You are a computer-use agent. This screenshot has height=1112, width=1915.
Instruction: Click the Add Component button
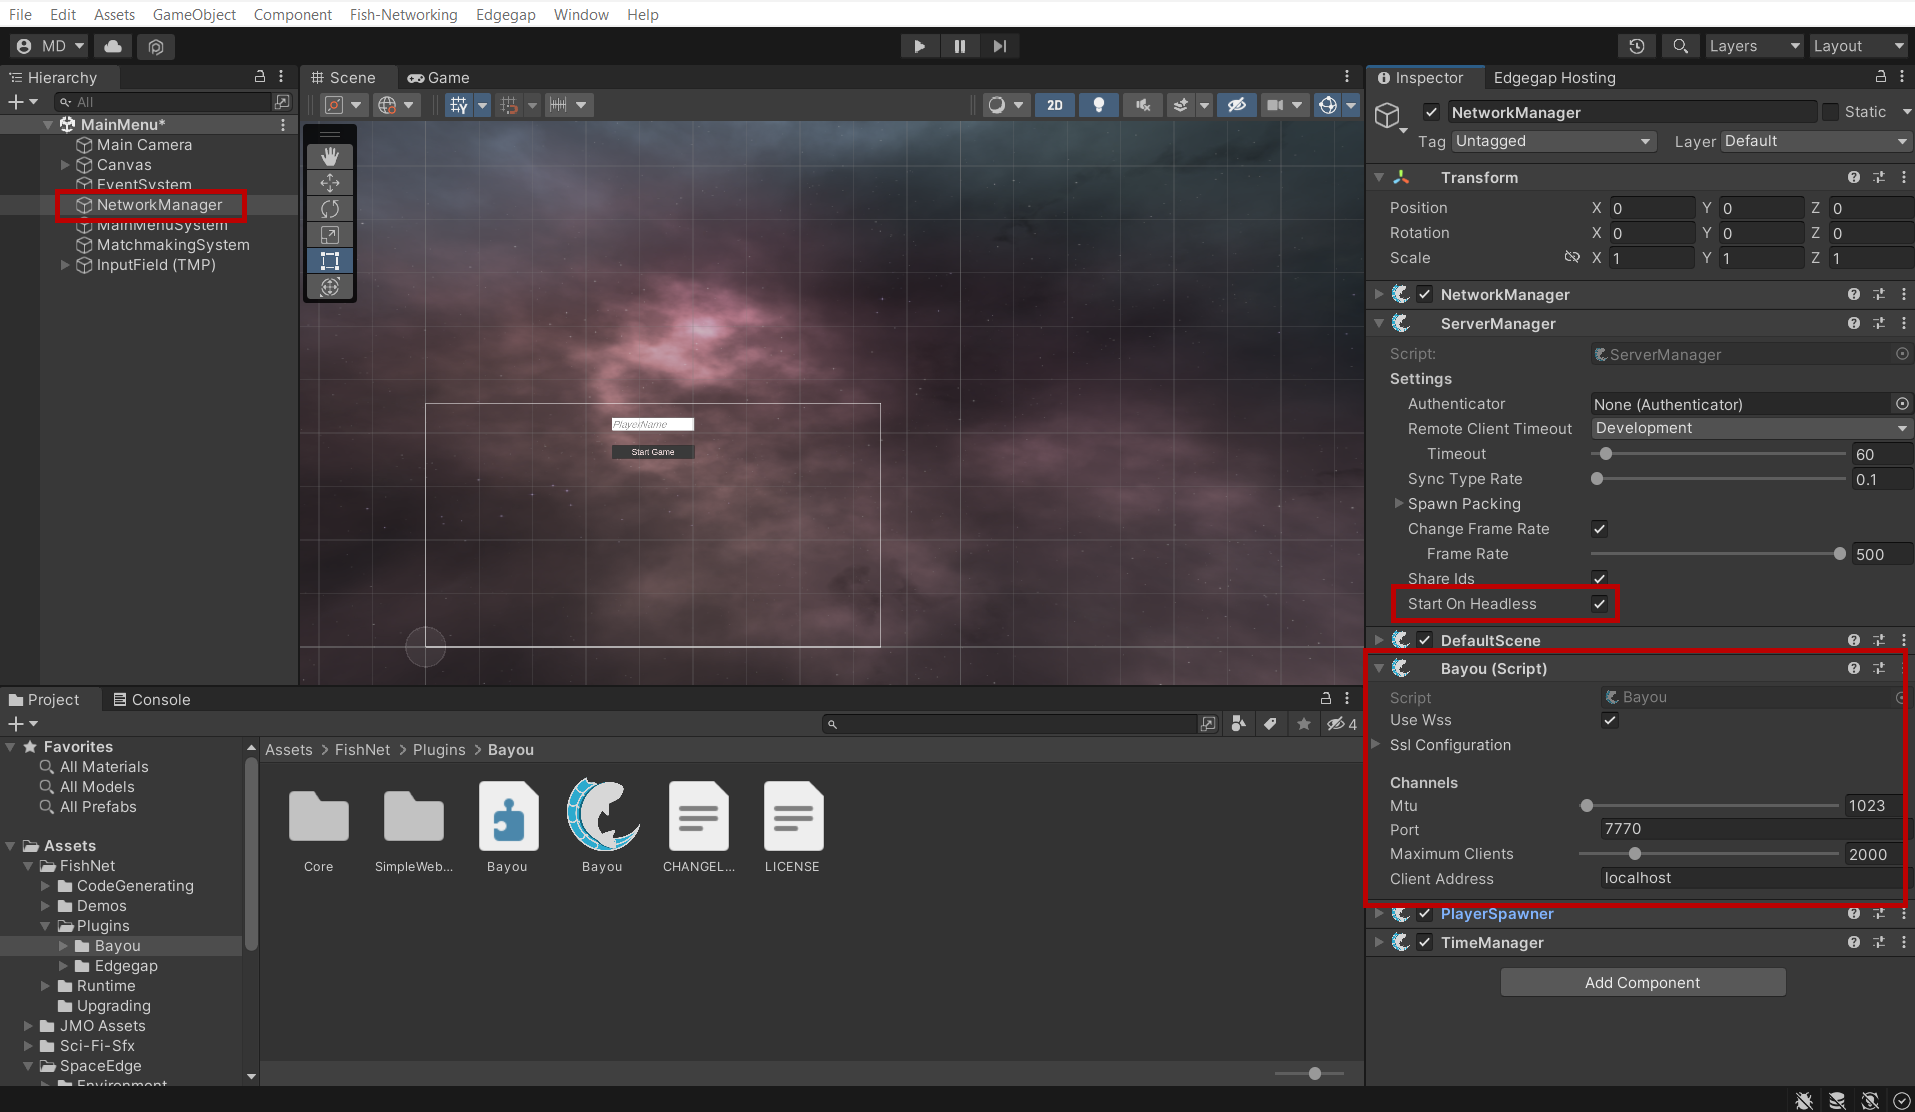coord(1642,982)
